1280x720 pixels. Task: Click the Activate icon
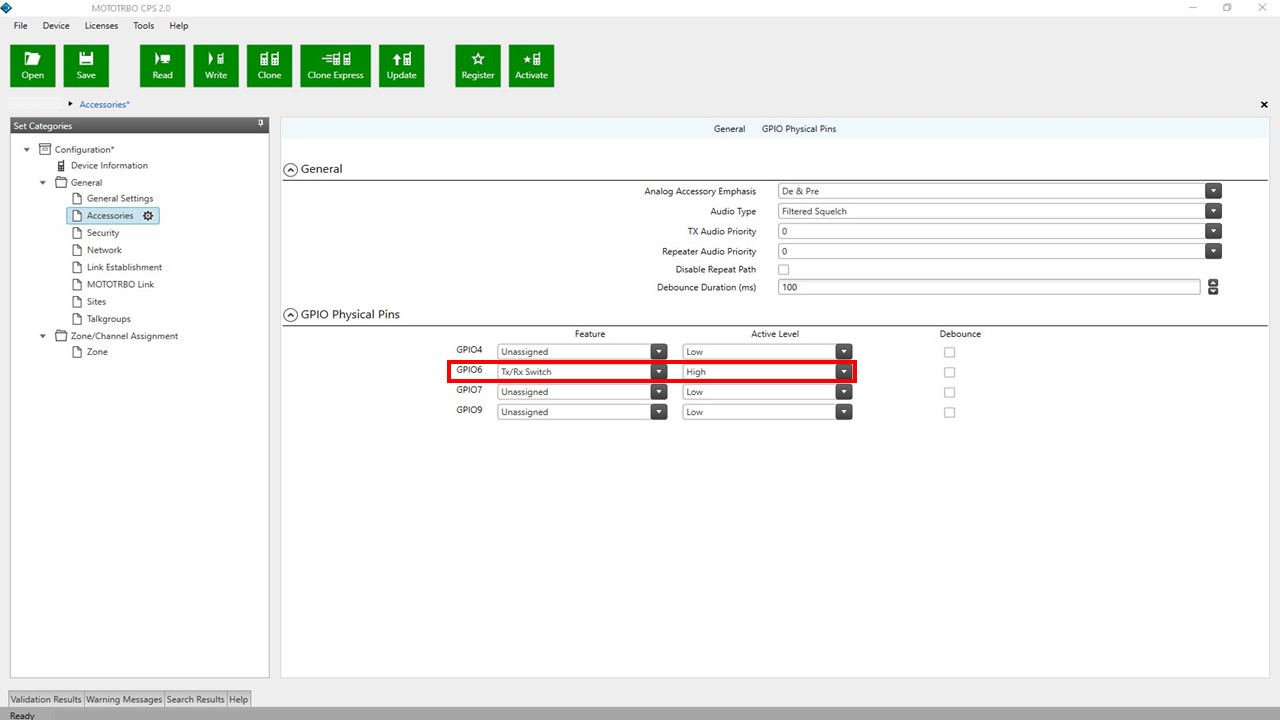[x=531, y=65]
